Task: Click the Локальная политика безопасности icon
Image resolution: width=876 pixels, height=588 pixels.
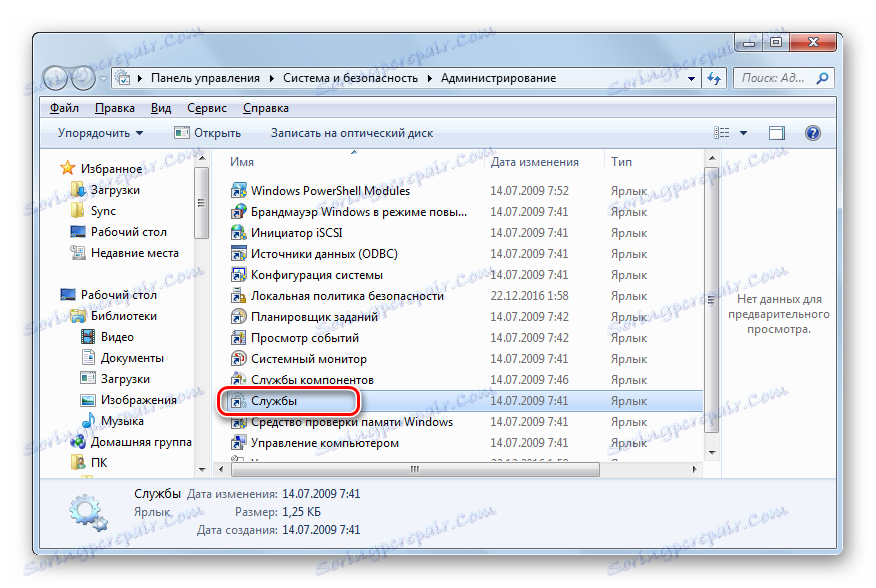Action: (239, 296)
